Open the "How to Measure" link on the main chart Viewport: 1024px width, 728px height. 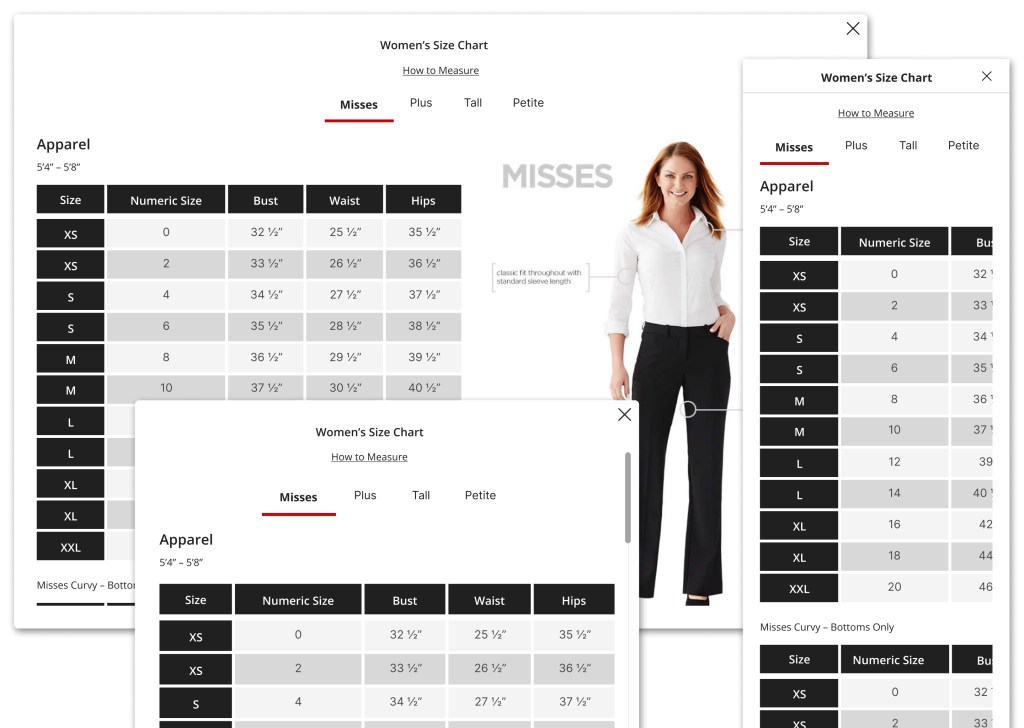click(440, 70)
